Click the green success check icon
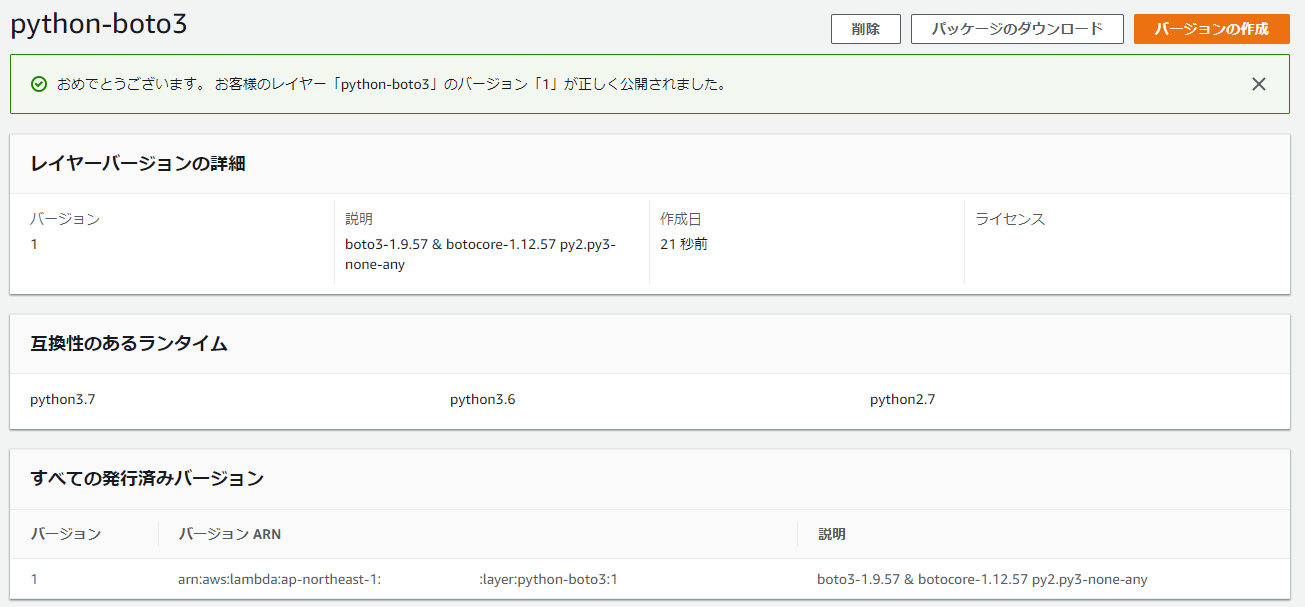 (39, 84)
